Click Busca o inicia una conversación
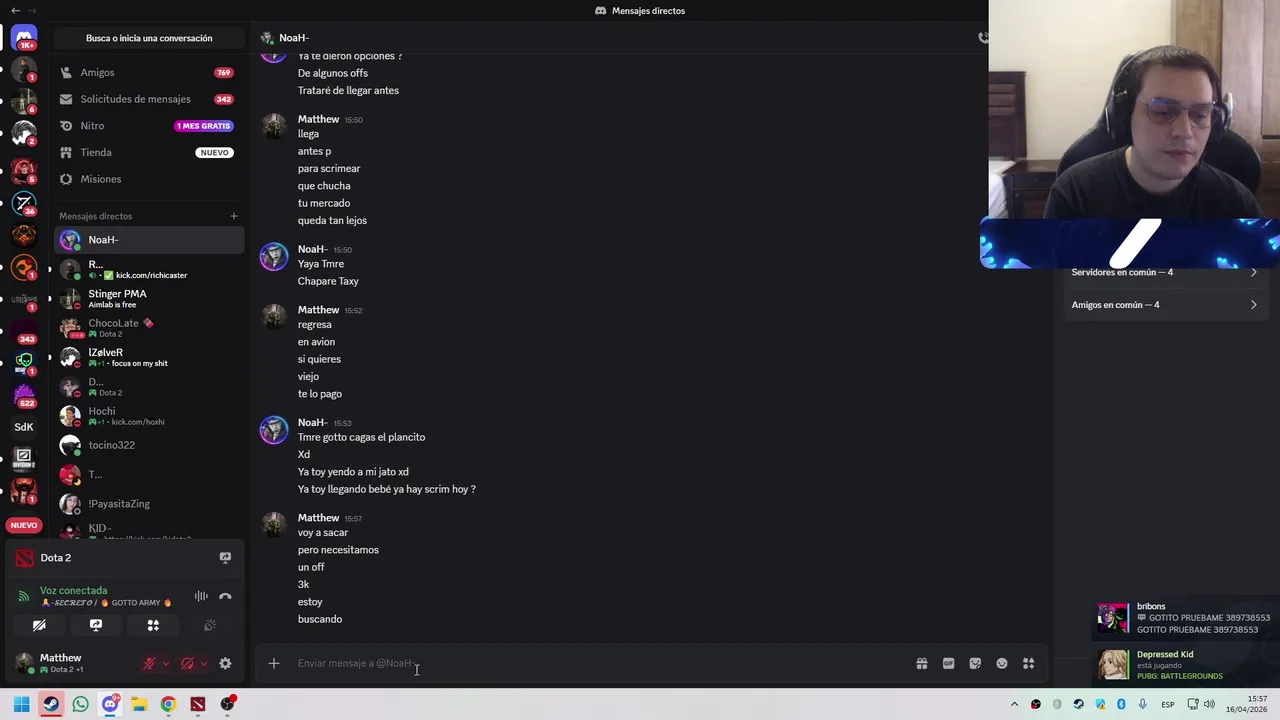The image size is (1280, 720). [149, 38]
